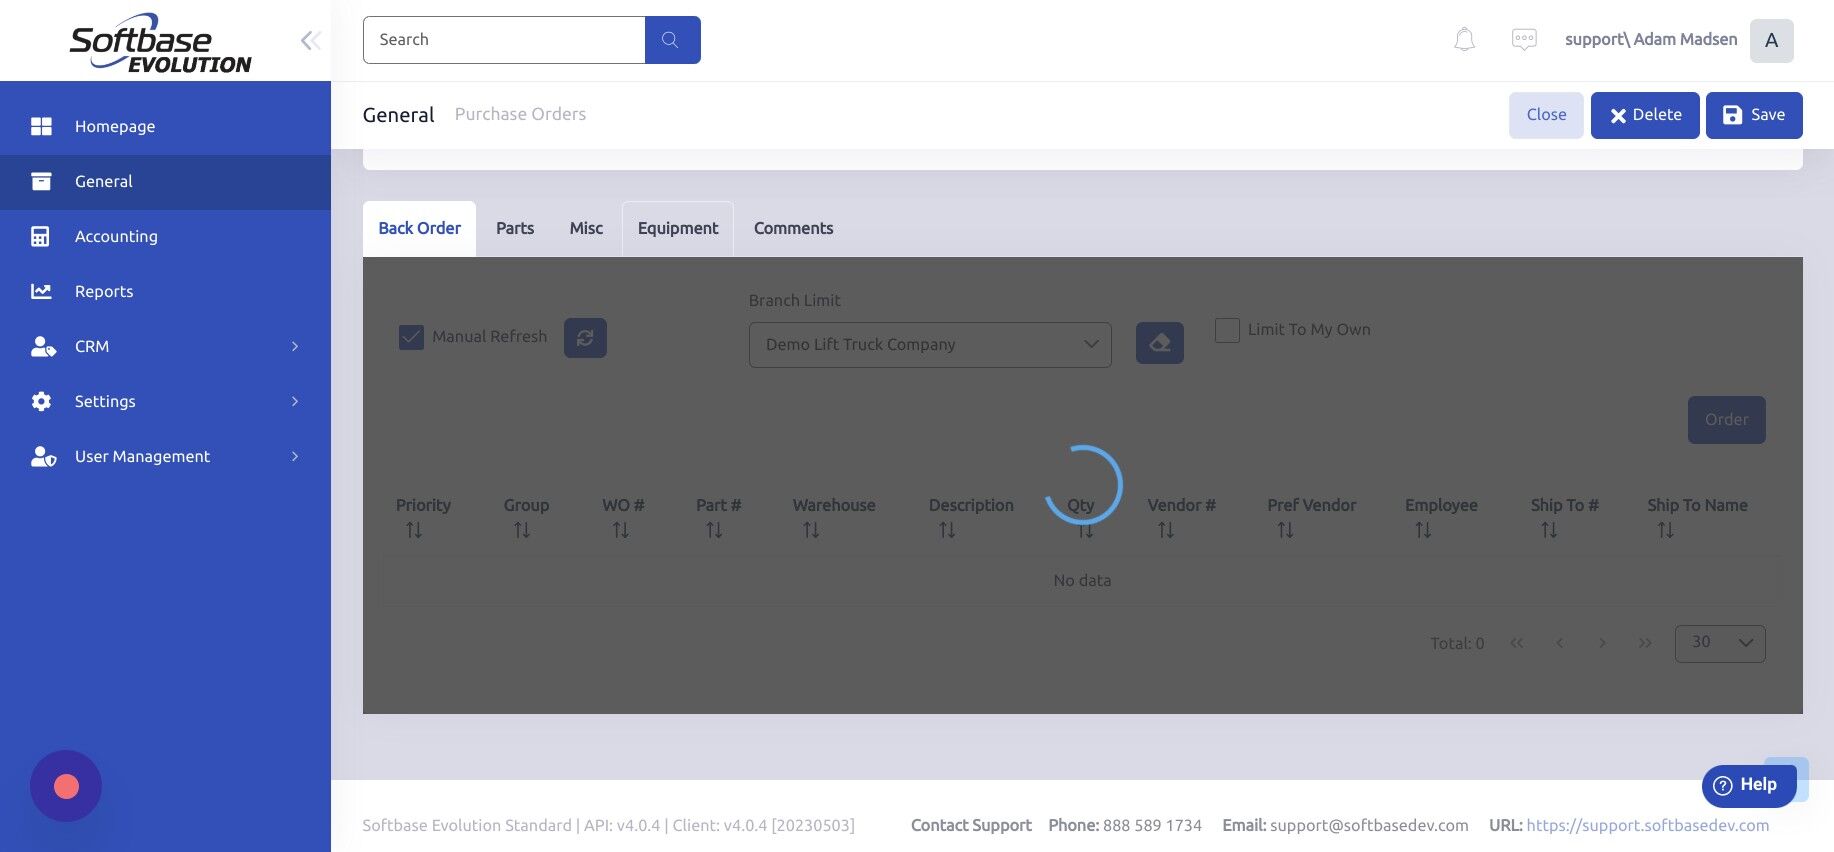Click the Settings gear icon

[x=41, y=401]
